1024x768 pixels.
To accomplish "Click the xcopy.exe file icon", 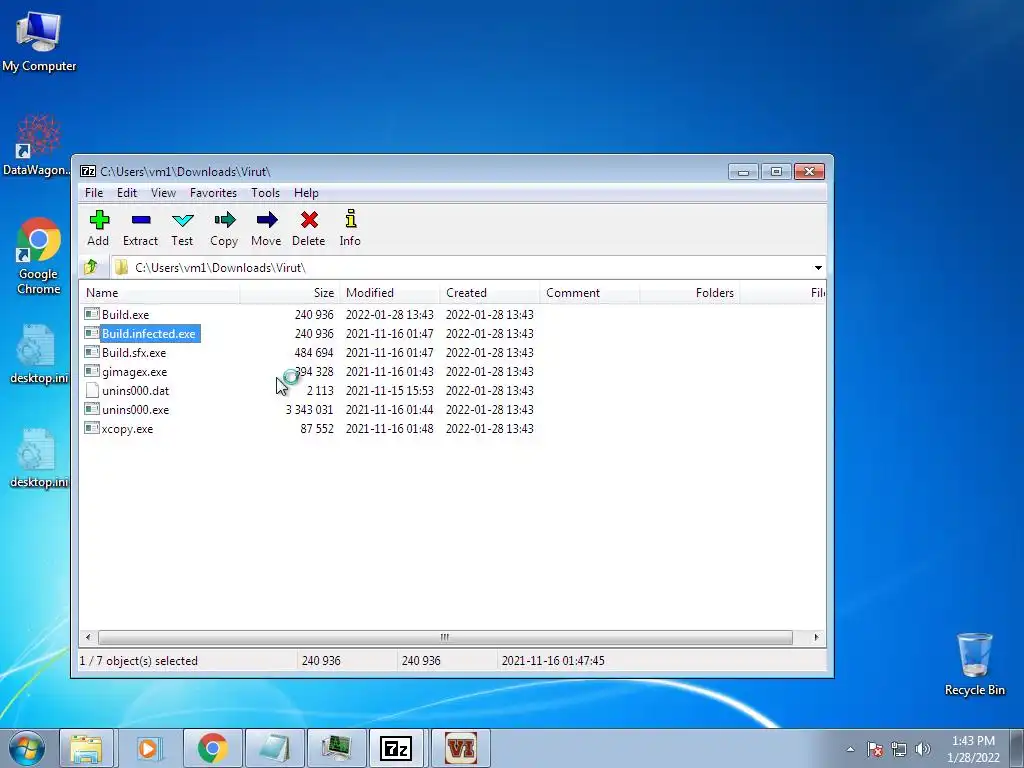I will (x=92, y=428).
